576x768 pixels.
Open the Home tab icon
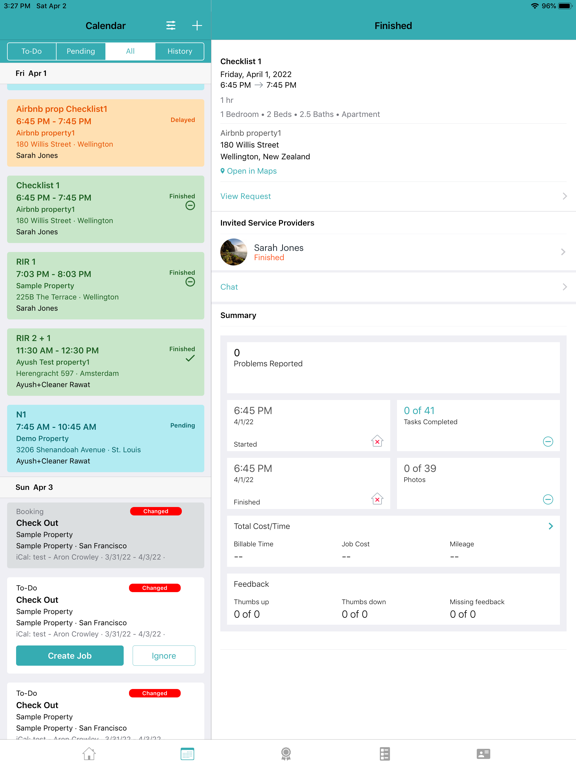89,753
